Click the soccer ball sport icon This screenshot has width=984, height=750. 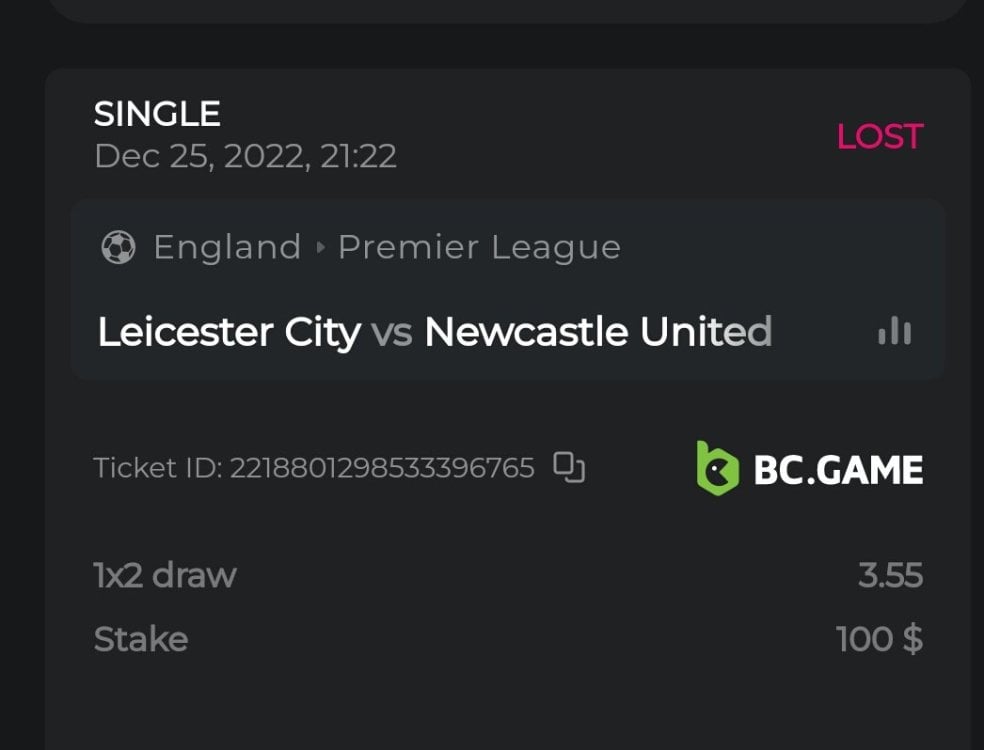click(x=118, y=247)
